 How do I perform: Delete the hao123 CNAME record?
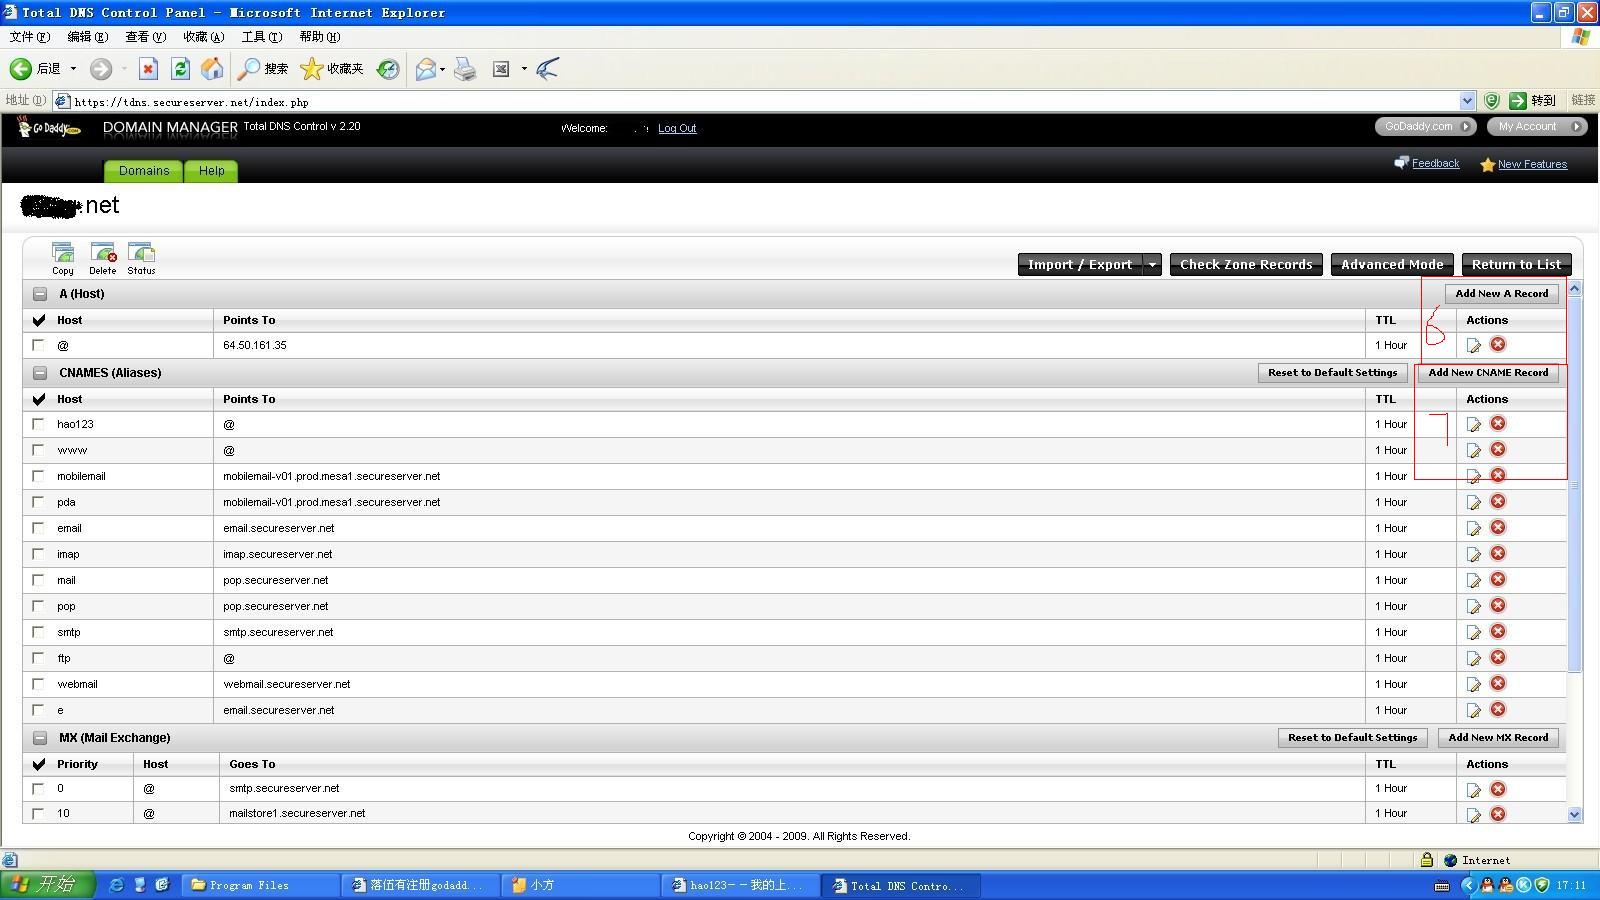click(1498, 423)
